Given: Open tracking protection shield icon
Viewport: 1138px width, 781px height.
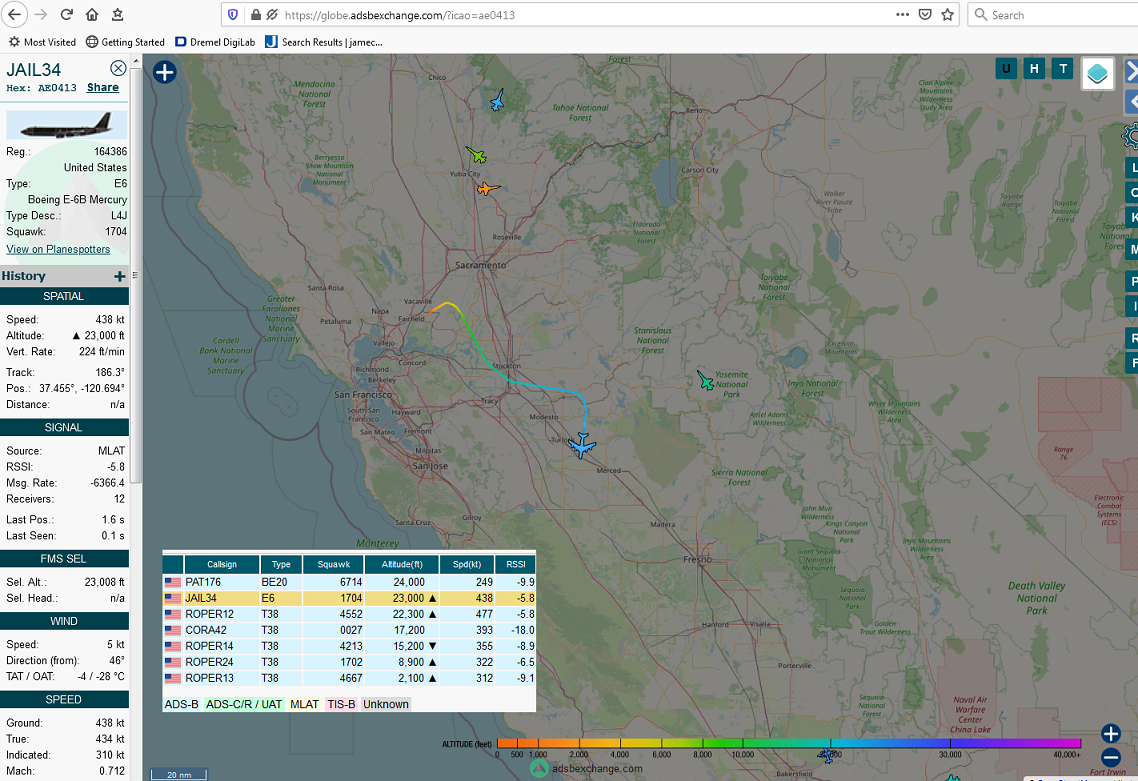Looking at the screenshot, I should coord(232,15).
